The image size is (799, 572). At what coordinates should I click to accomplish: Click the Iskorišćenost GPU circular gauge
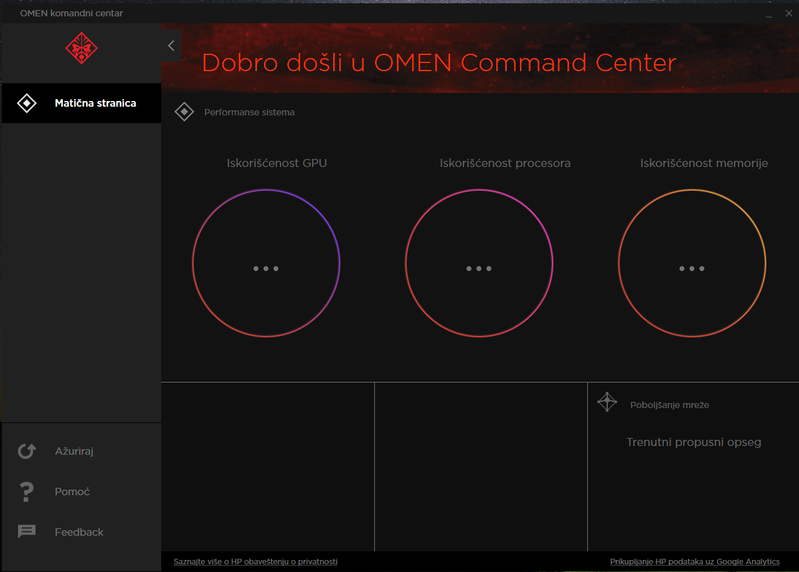266,264
